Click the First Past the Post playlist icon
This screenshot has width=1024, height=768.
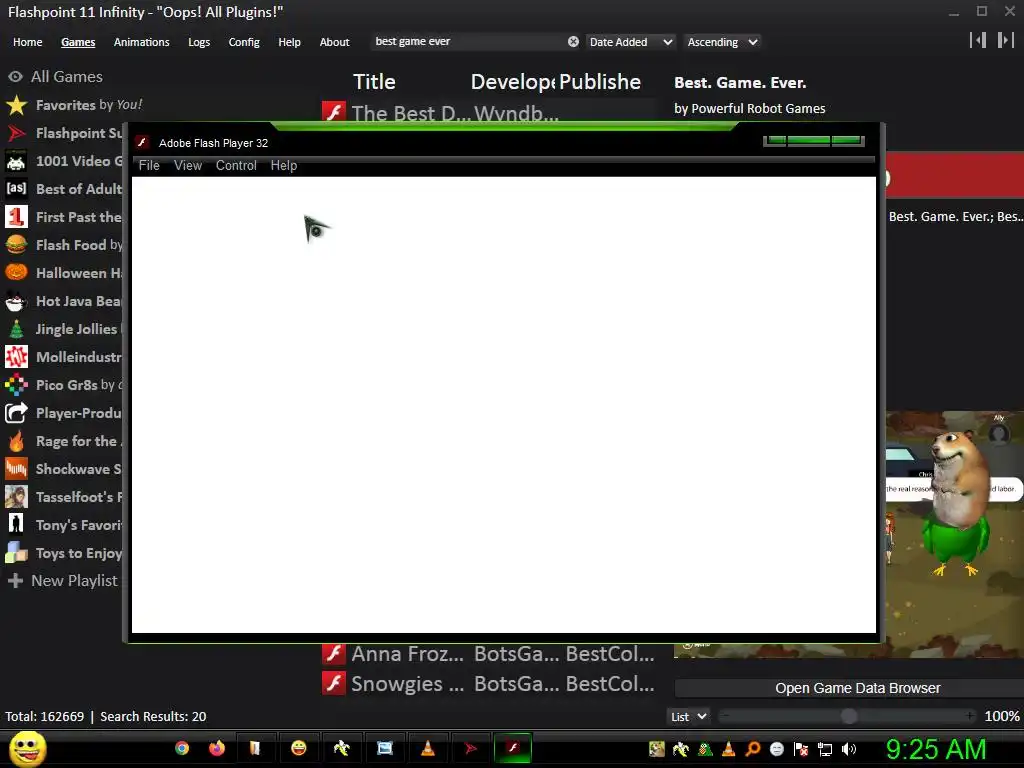pos(16,217)
